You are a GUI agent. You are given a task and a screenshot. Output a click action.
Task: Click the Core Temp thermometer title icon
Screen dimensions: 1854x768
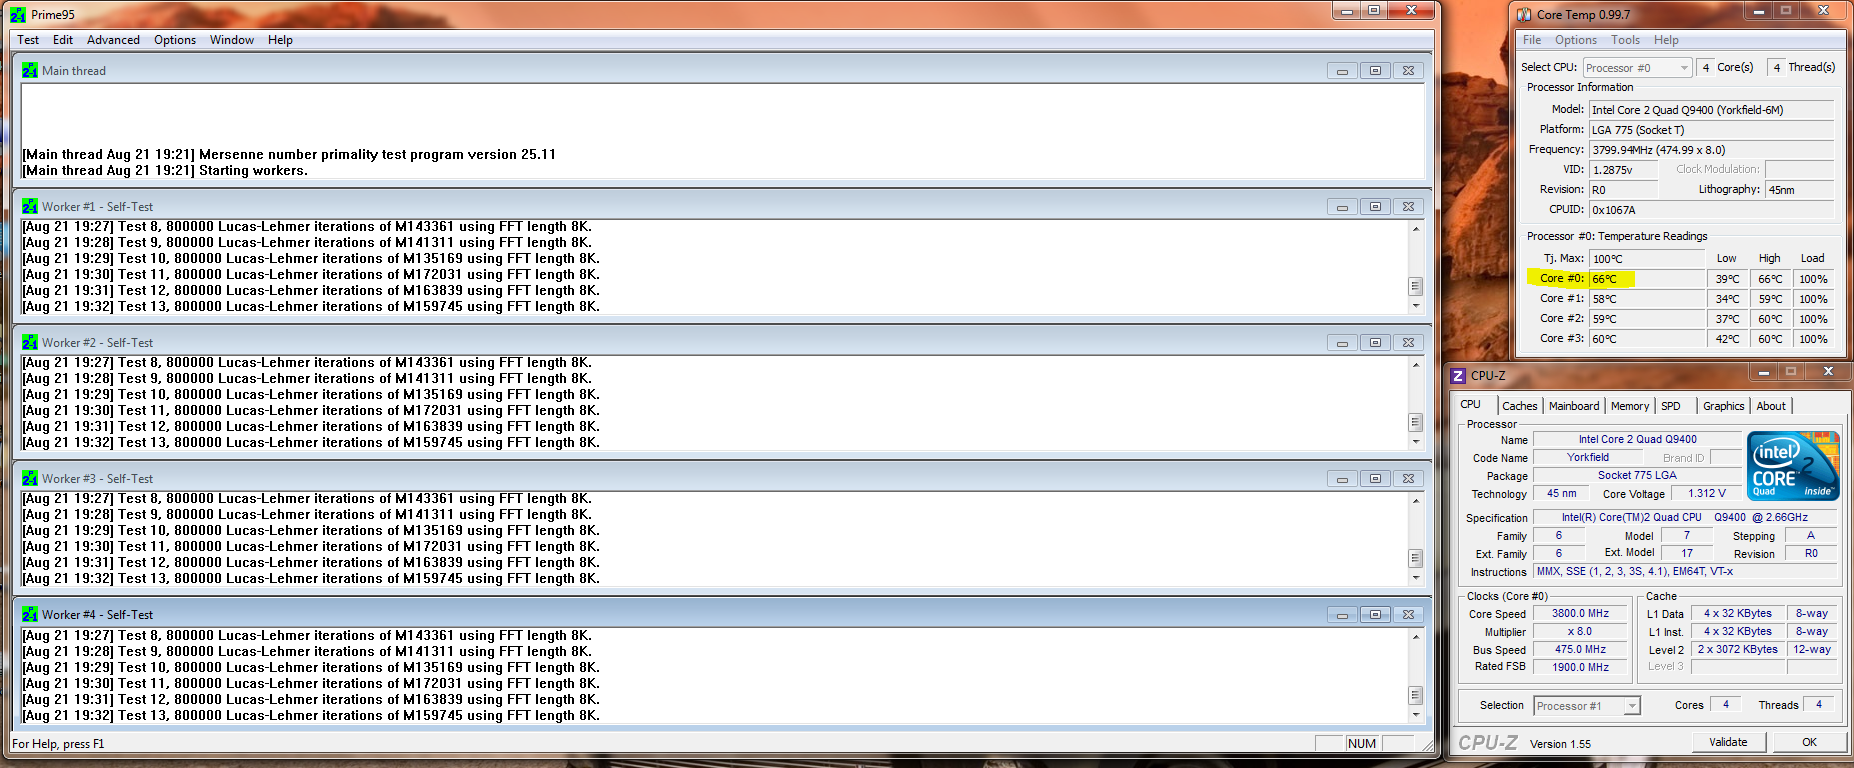click(1524, 14)
